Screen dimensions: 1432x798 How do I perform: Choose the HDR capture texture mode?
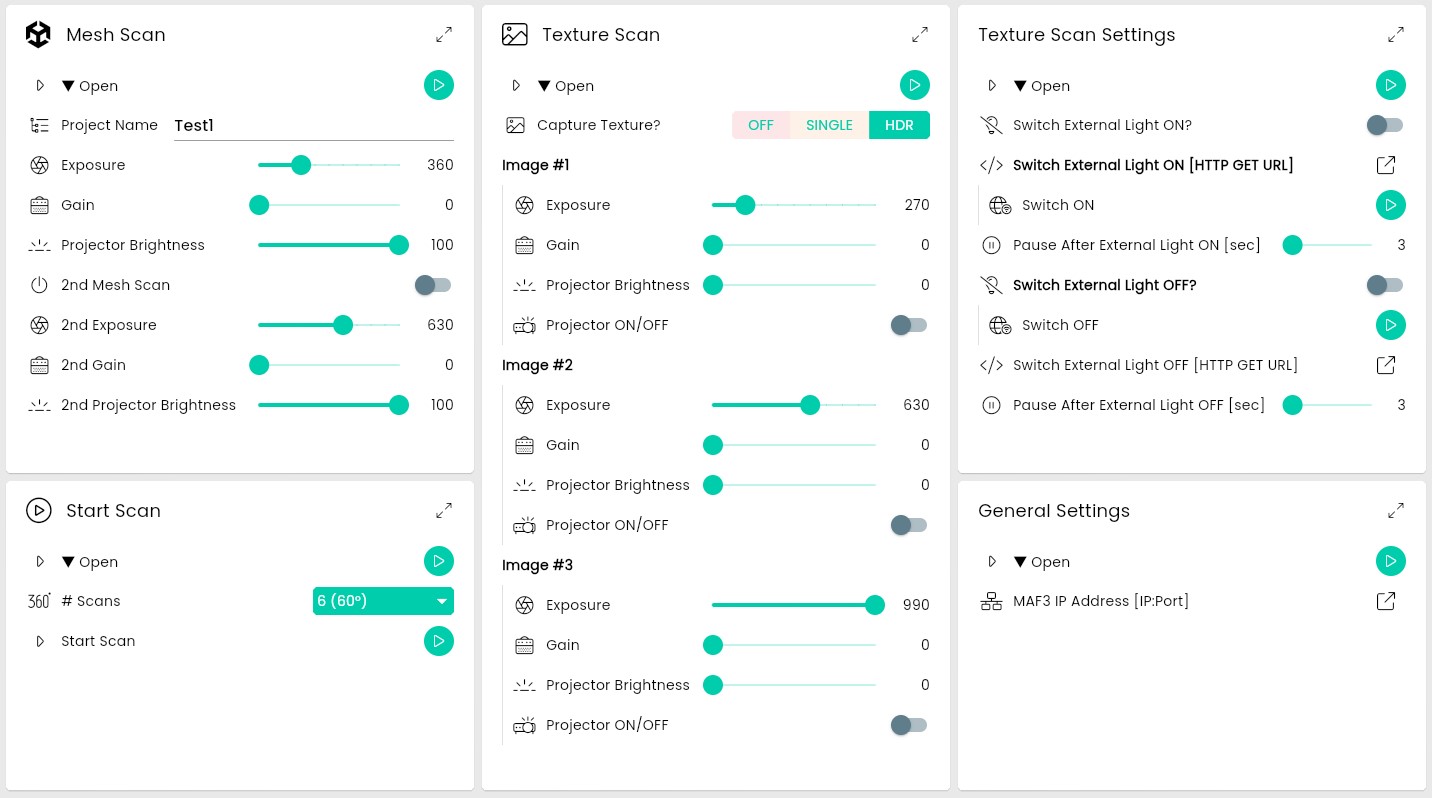tap(899, 125)
